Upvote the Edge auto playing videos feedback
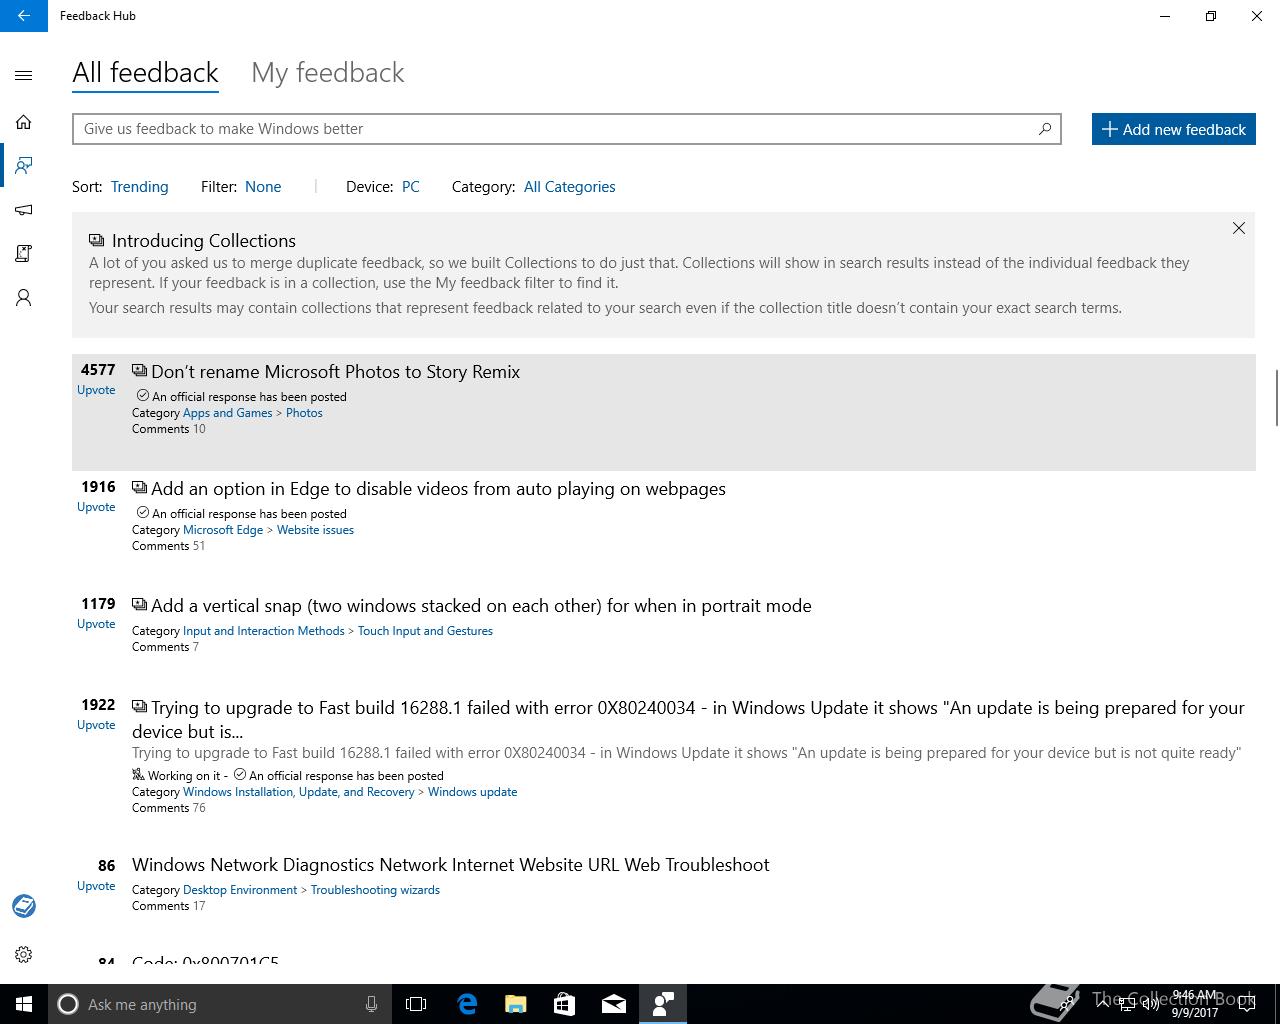The image size is (1280, 1024). pyautogui.click(x=96, y=507)
